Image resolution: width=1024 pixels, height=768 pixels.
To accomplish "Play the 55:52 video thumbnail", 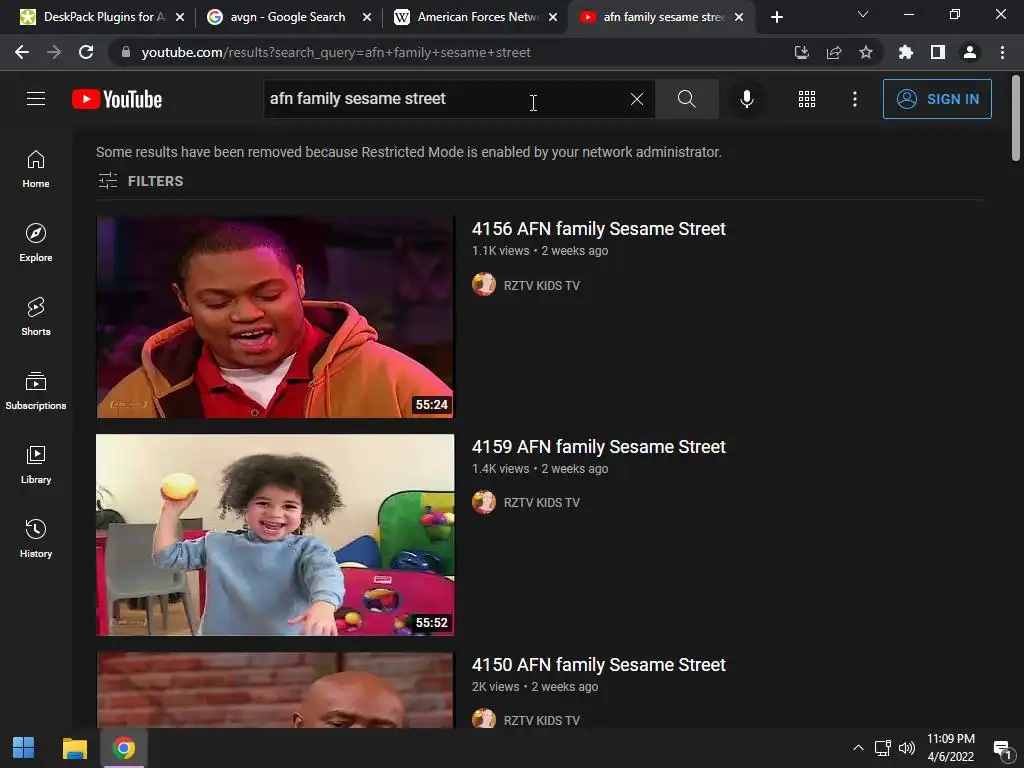I will [x=275, y=535].
